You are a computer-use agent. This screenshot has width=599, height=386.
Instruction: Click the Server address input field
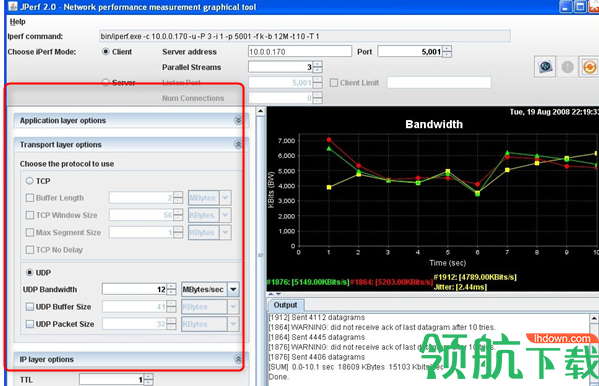[300, 51]
